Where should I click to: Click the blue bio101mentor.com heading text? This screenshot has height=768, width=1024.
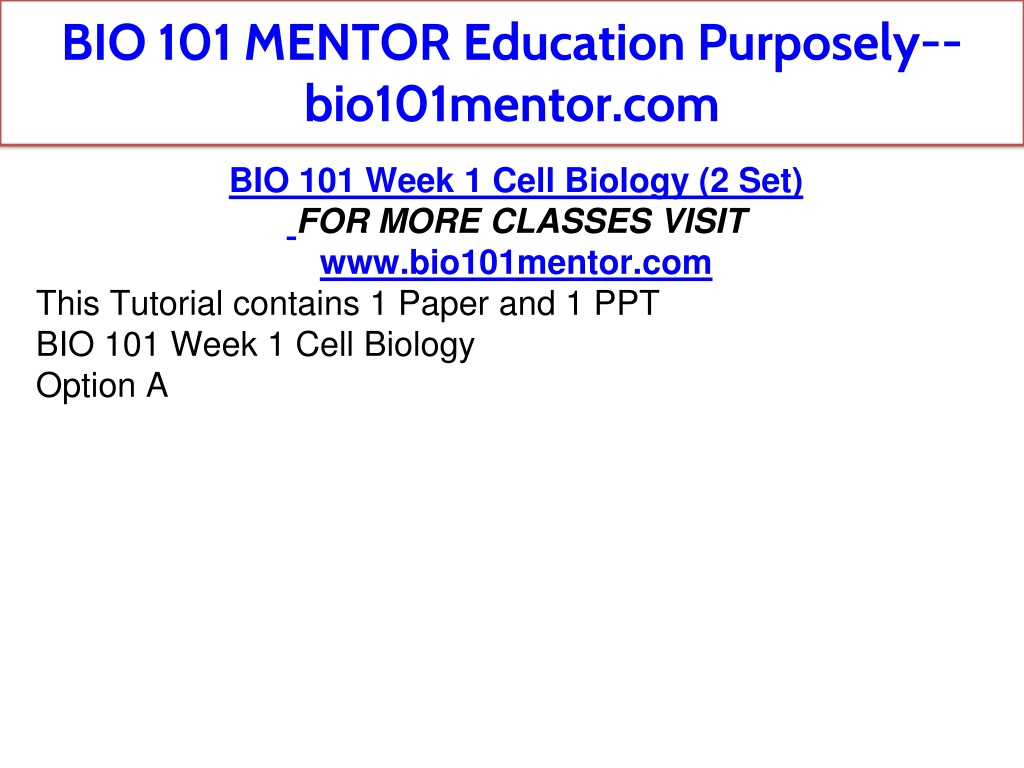511,104
